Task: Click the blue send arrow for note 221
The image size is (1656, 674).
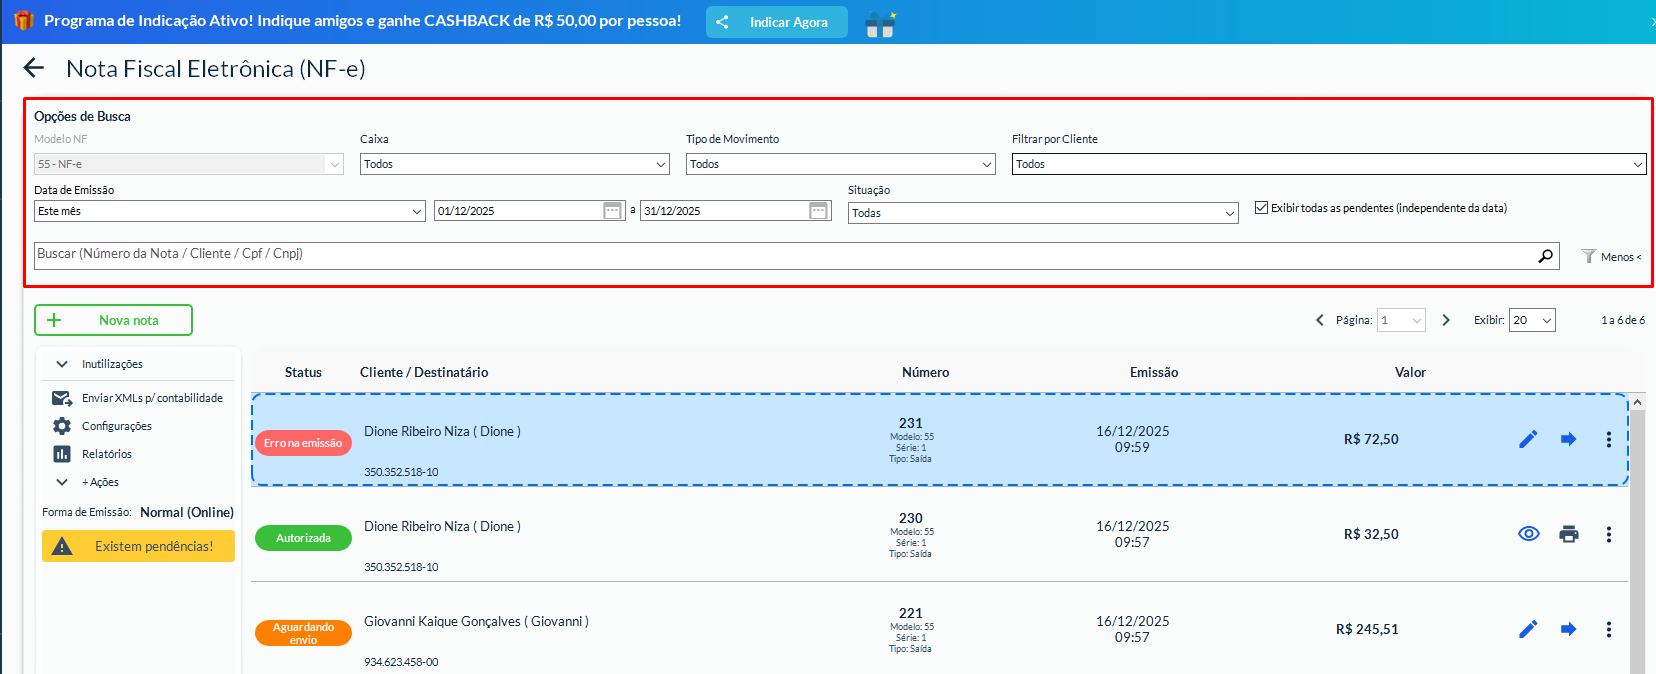Action: point(1568,629)
